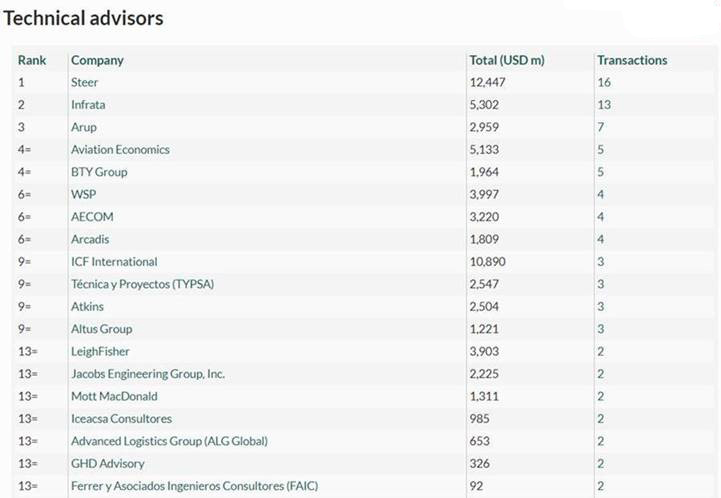Select the total value 5,302
The height and width of the screenshot is (498, 721).
tap(484, 105)
